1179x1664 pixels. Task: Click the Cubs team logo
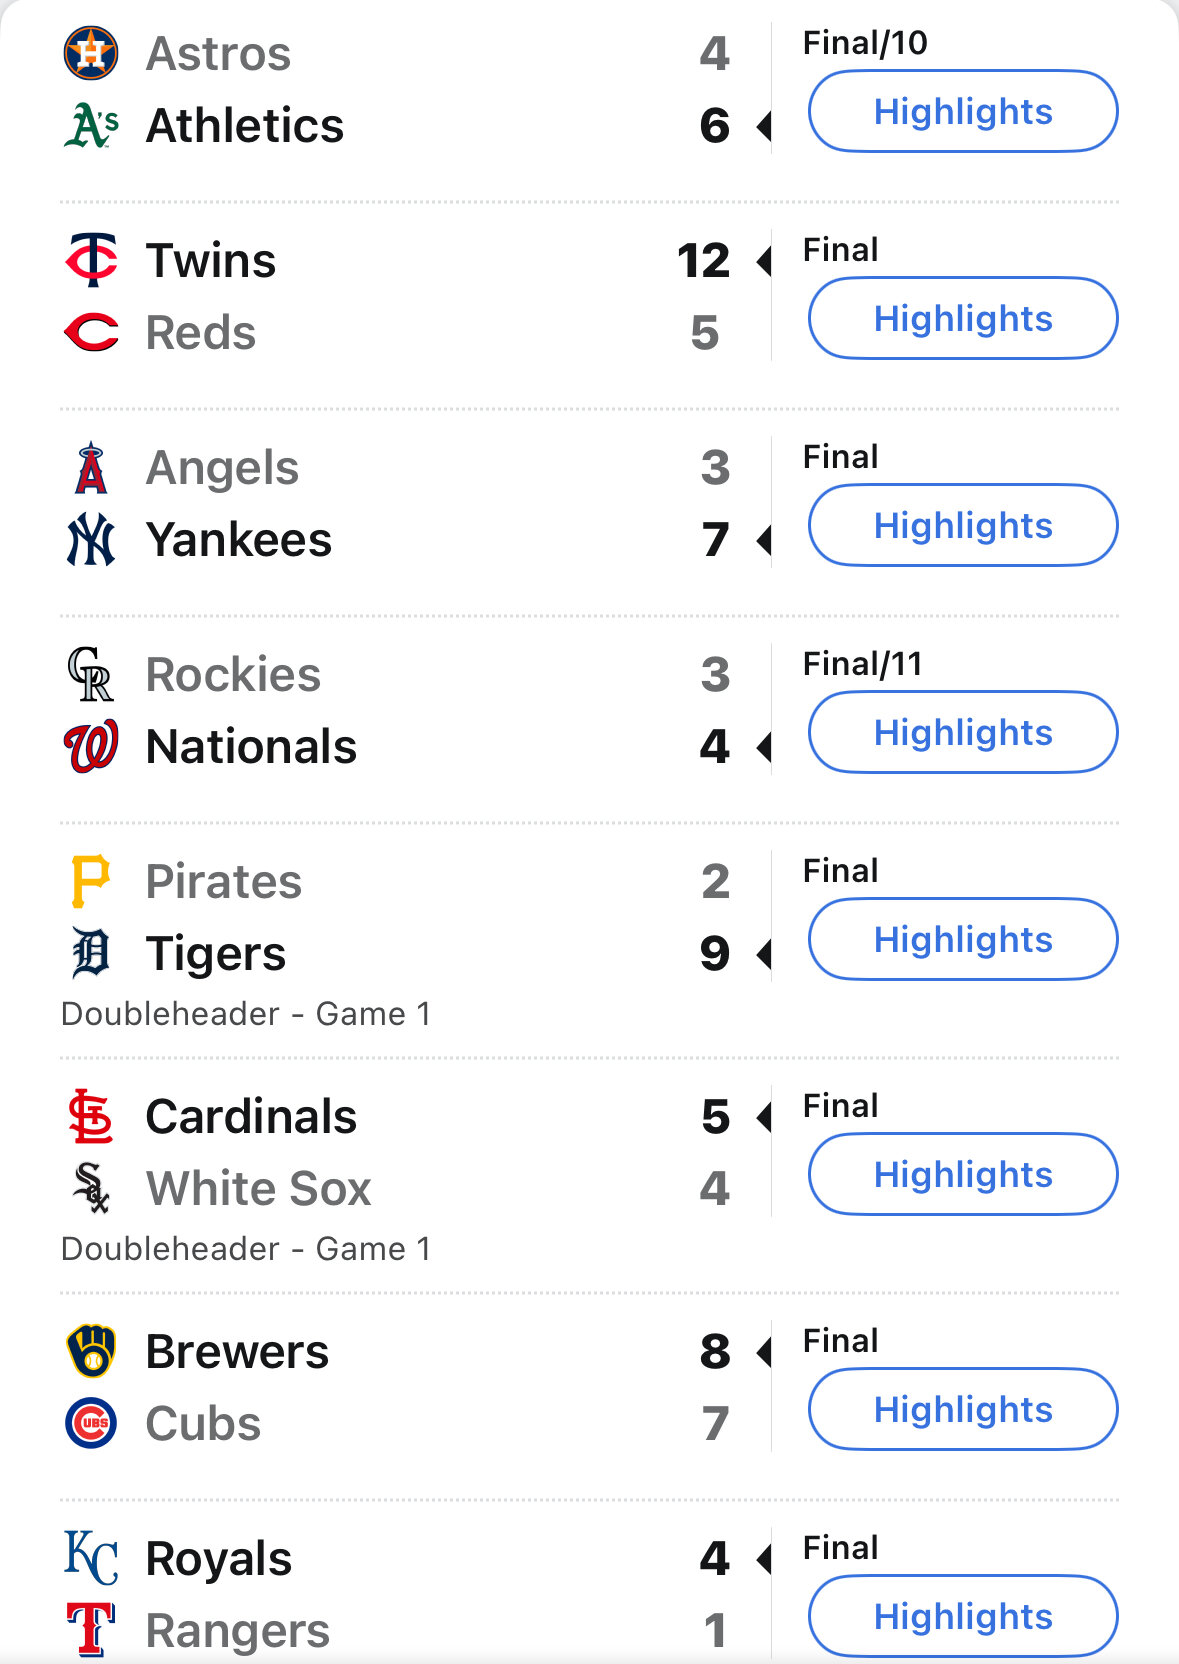(x=91, y=1423)
